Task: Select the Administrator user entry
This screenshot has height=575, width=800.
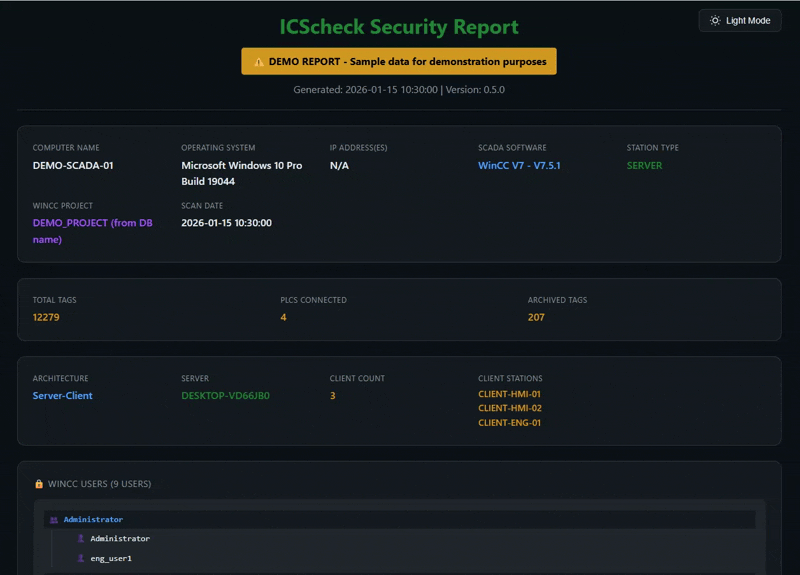Action: tap(120, 538)
